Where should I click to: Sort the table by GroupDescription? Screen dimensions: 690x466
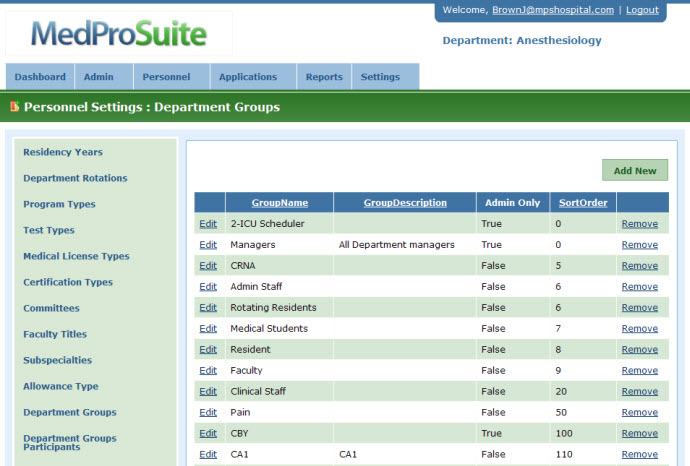(405, 203)
